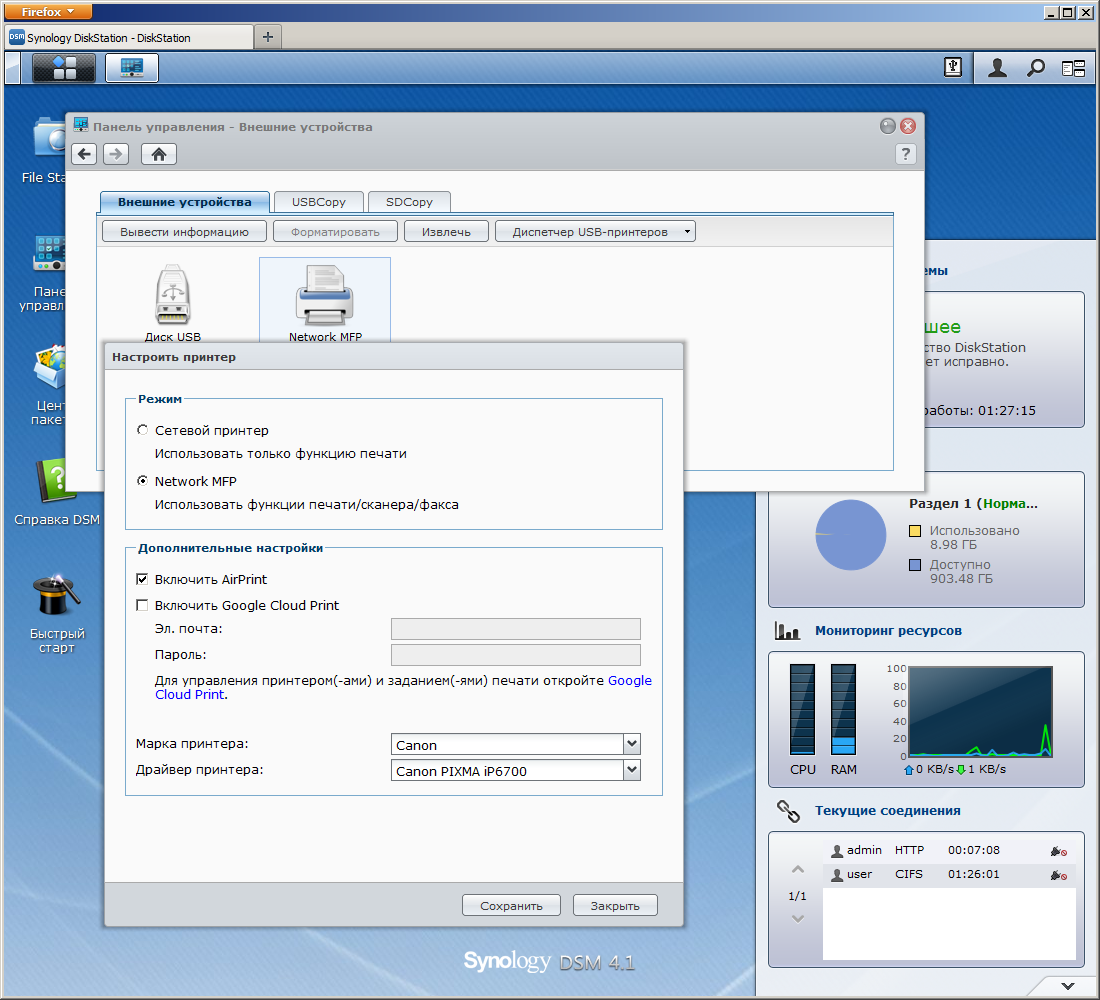The height and width of the screenshot is (1000, 1100).
Task: Toggle the Включить AirPrint checkbox
Action: click(142, 579)
